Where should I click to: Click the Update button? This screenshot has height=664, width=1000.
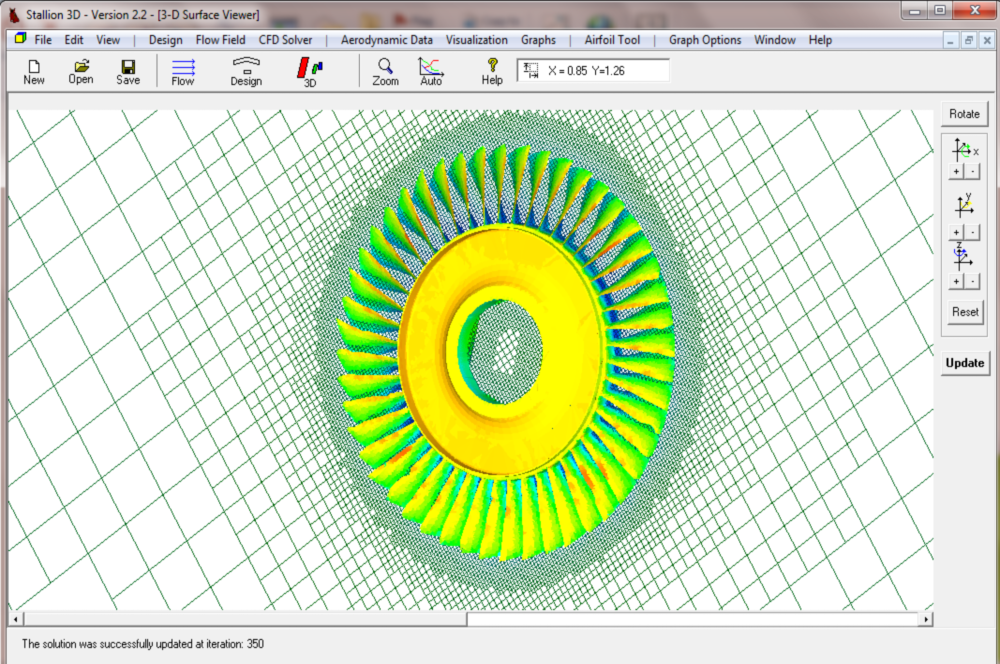(x=965, y=363)
